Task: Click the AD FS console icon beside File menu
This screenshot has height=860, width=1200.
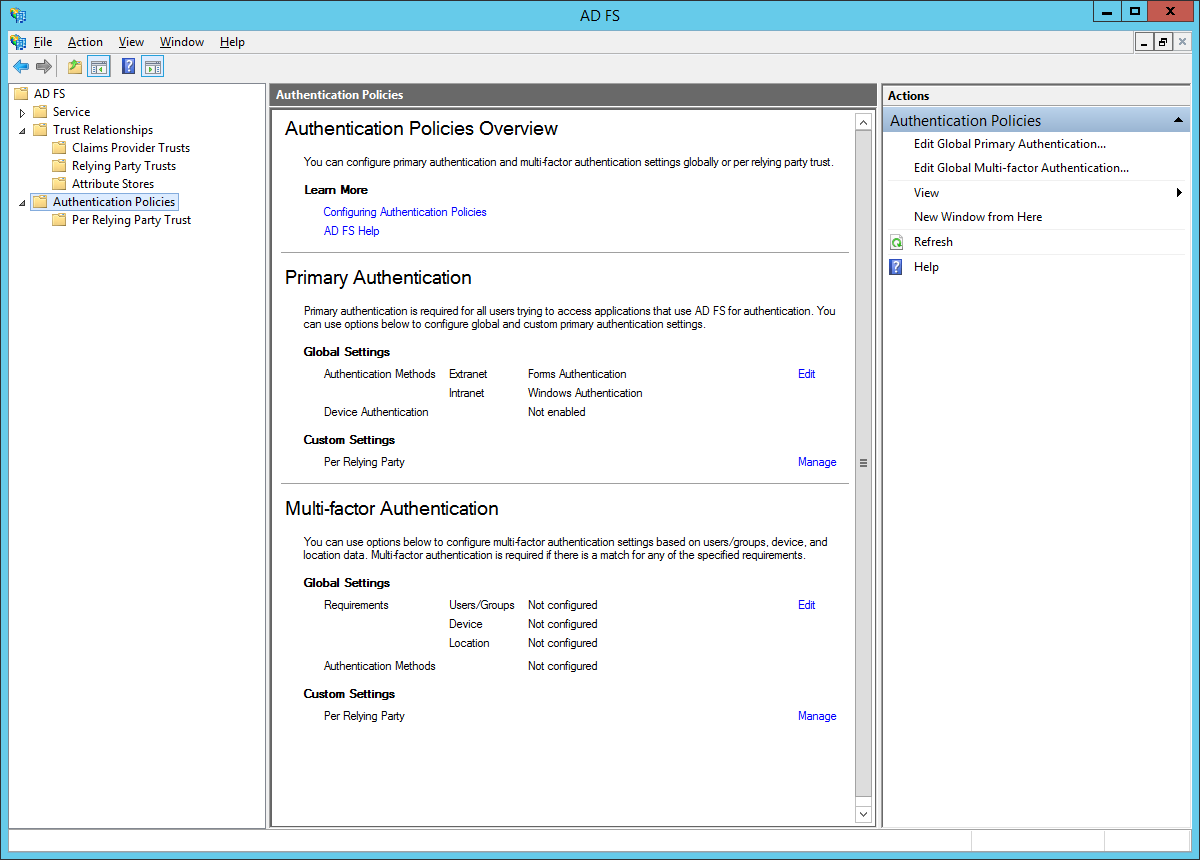Action: click(18, 42)
